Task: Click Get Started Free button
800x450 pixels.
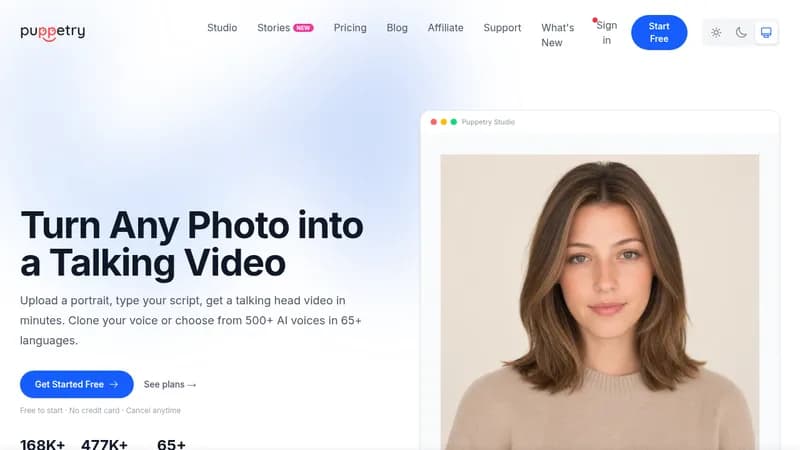Action: tap(77, 384)
